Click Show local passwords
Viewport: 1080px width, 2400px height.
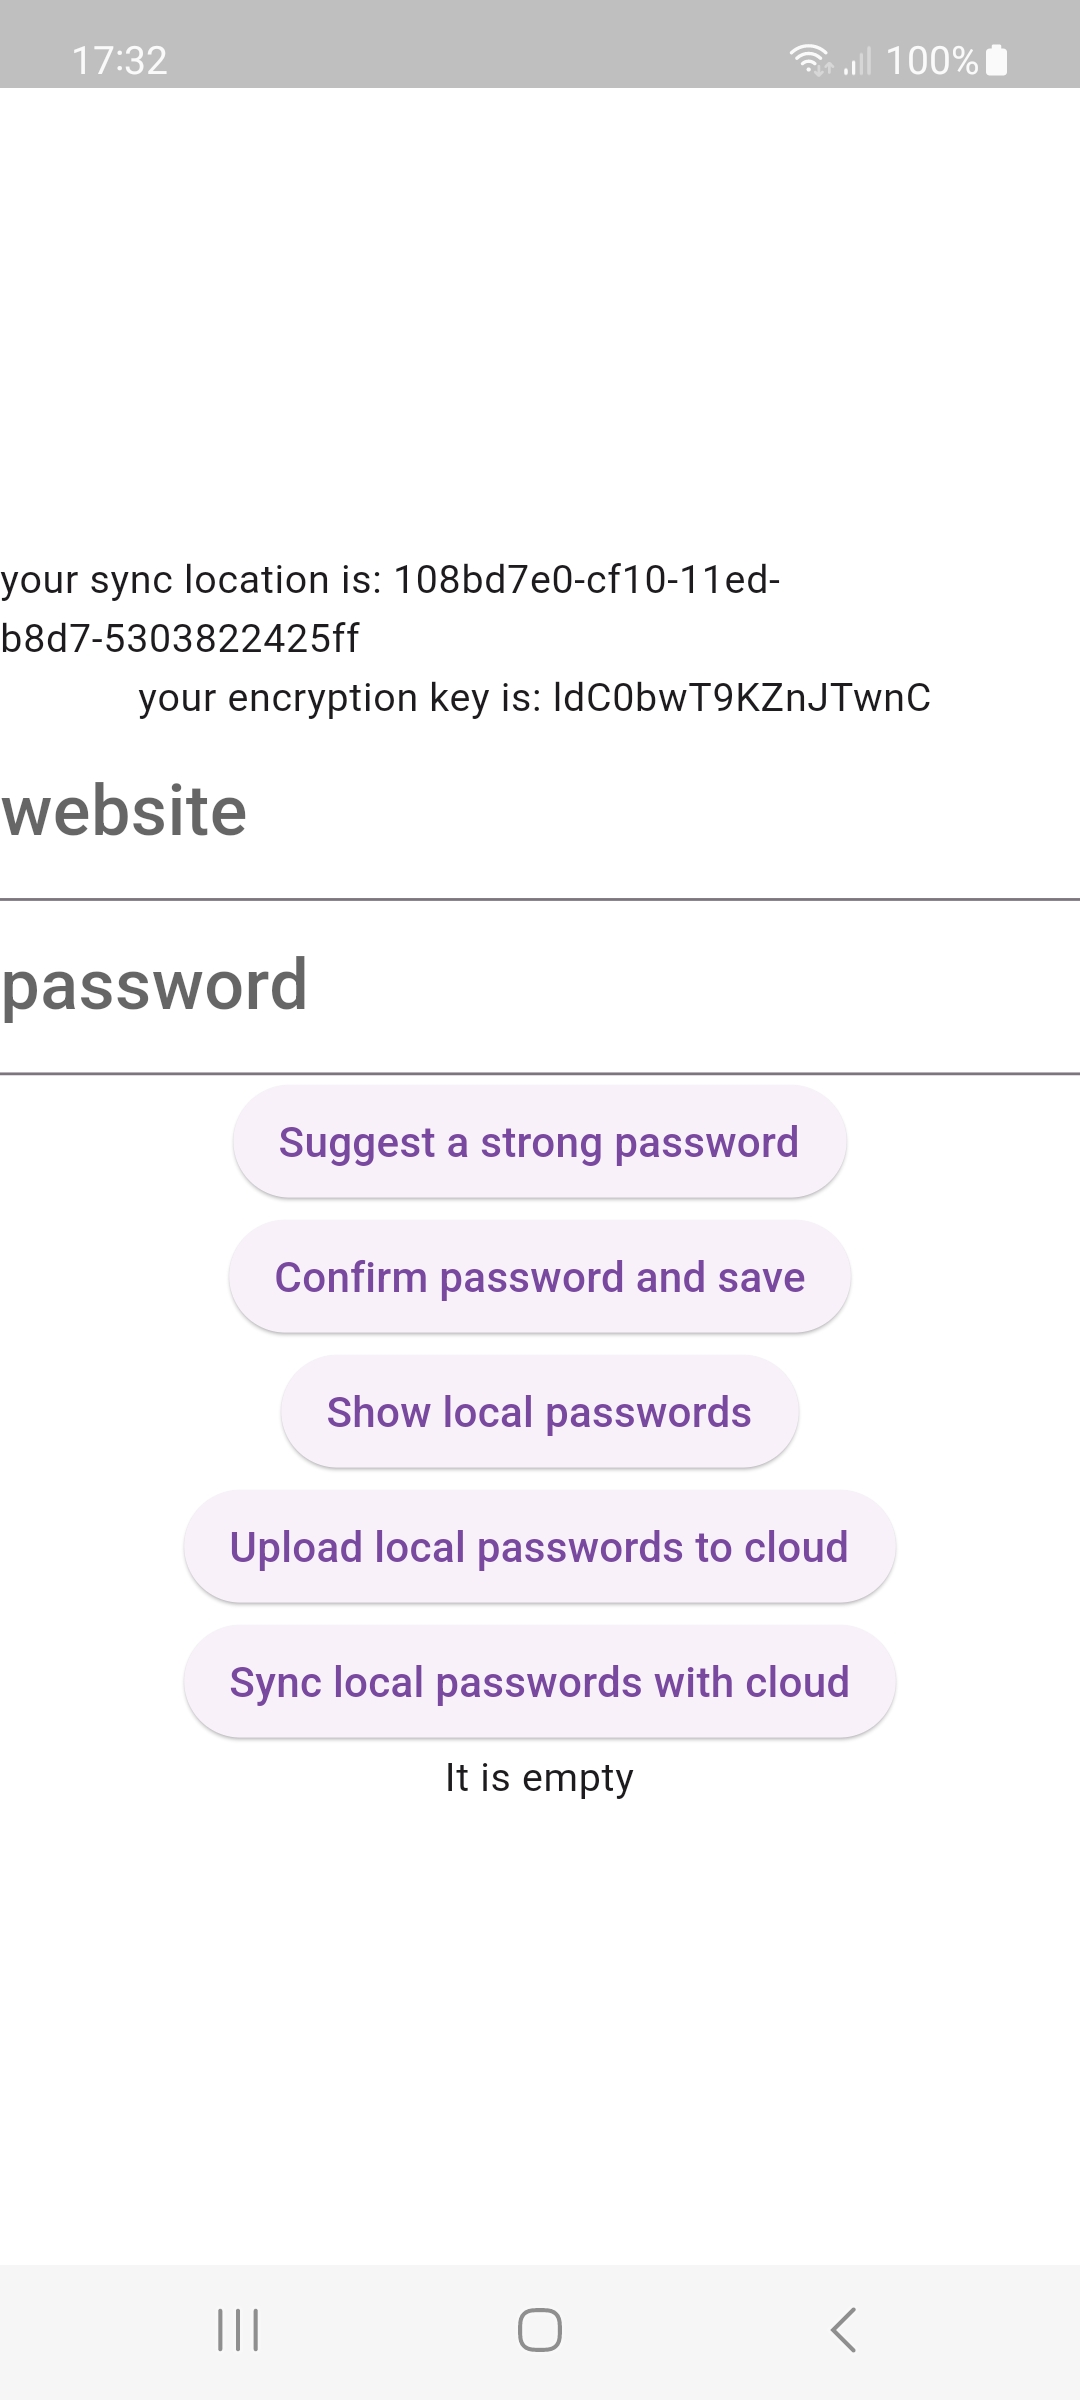pos(539,1411)
